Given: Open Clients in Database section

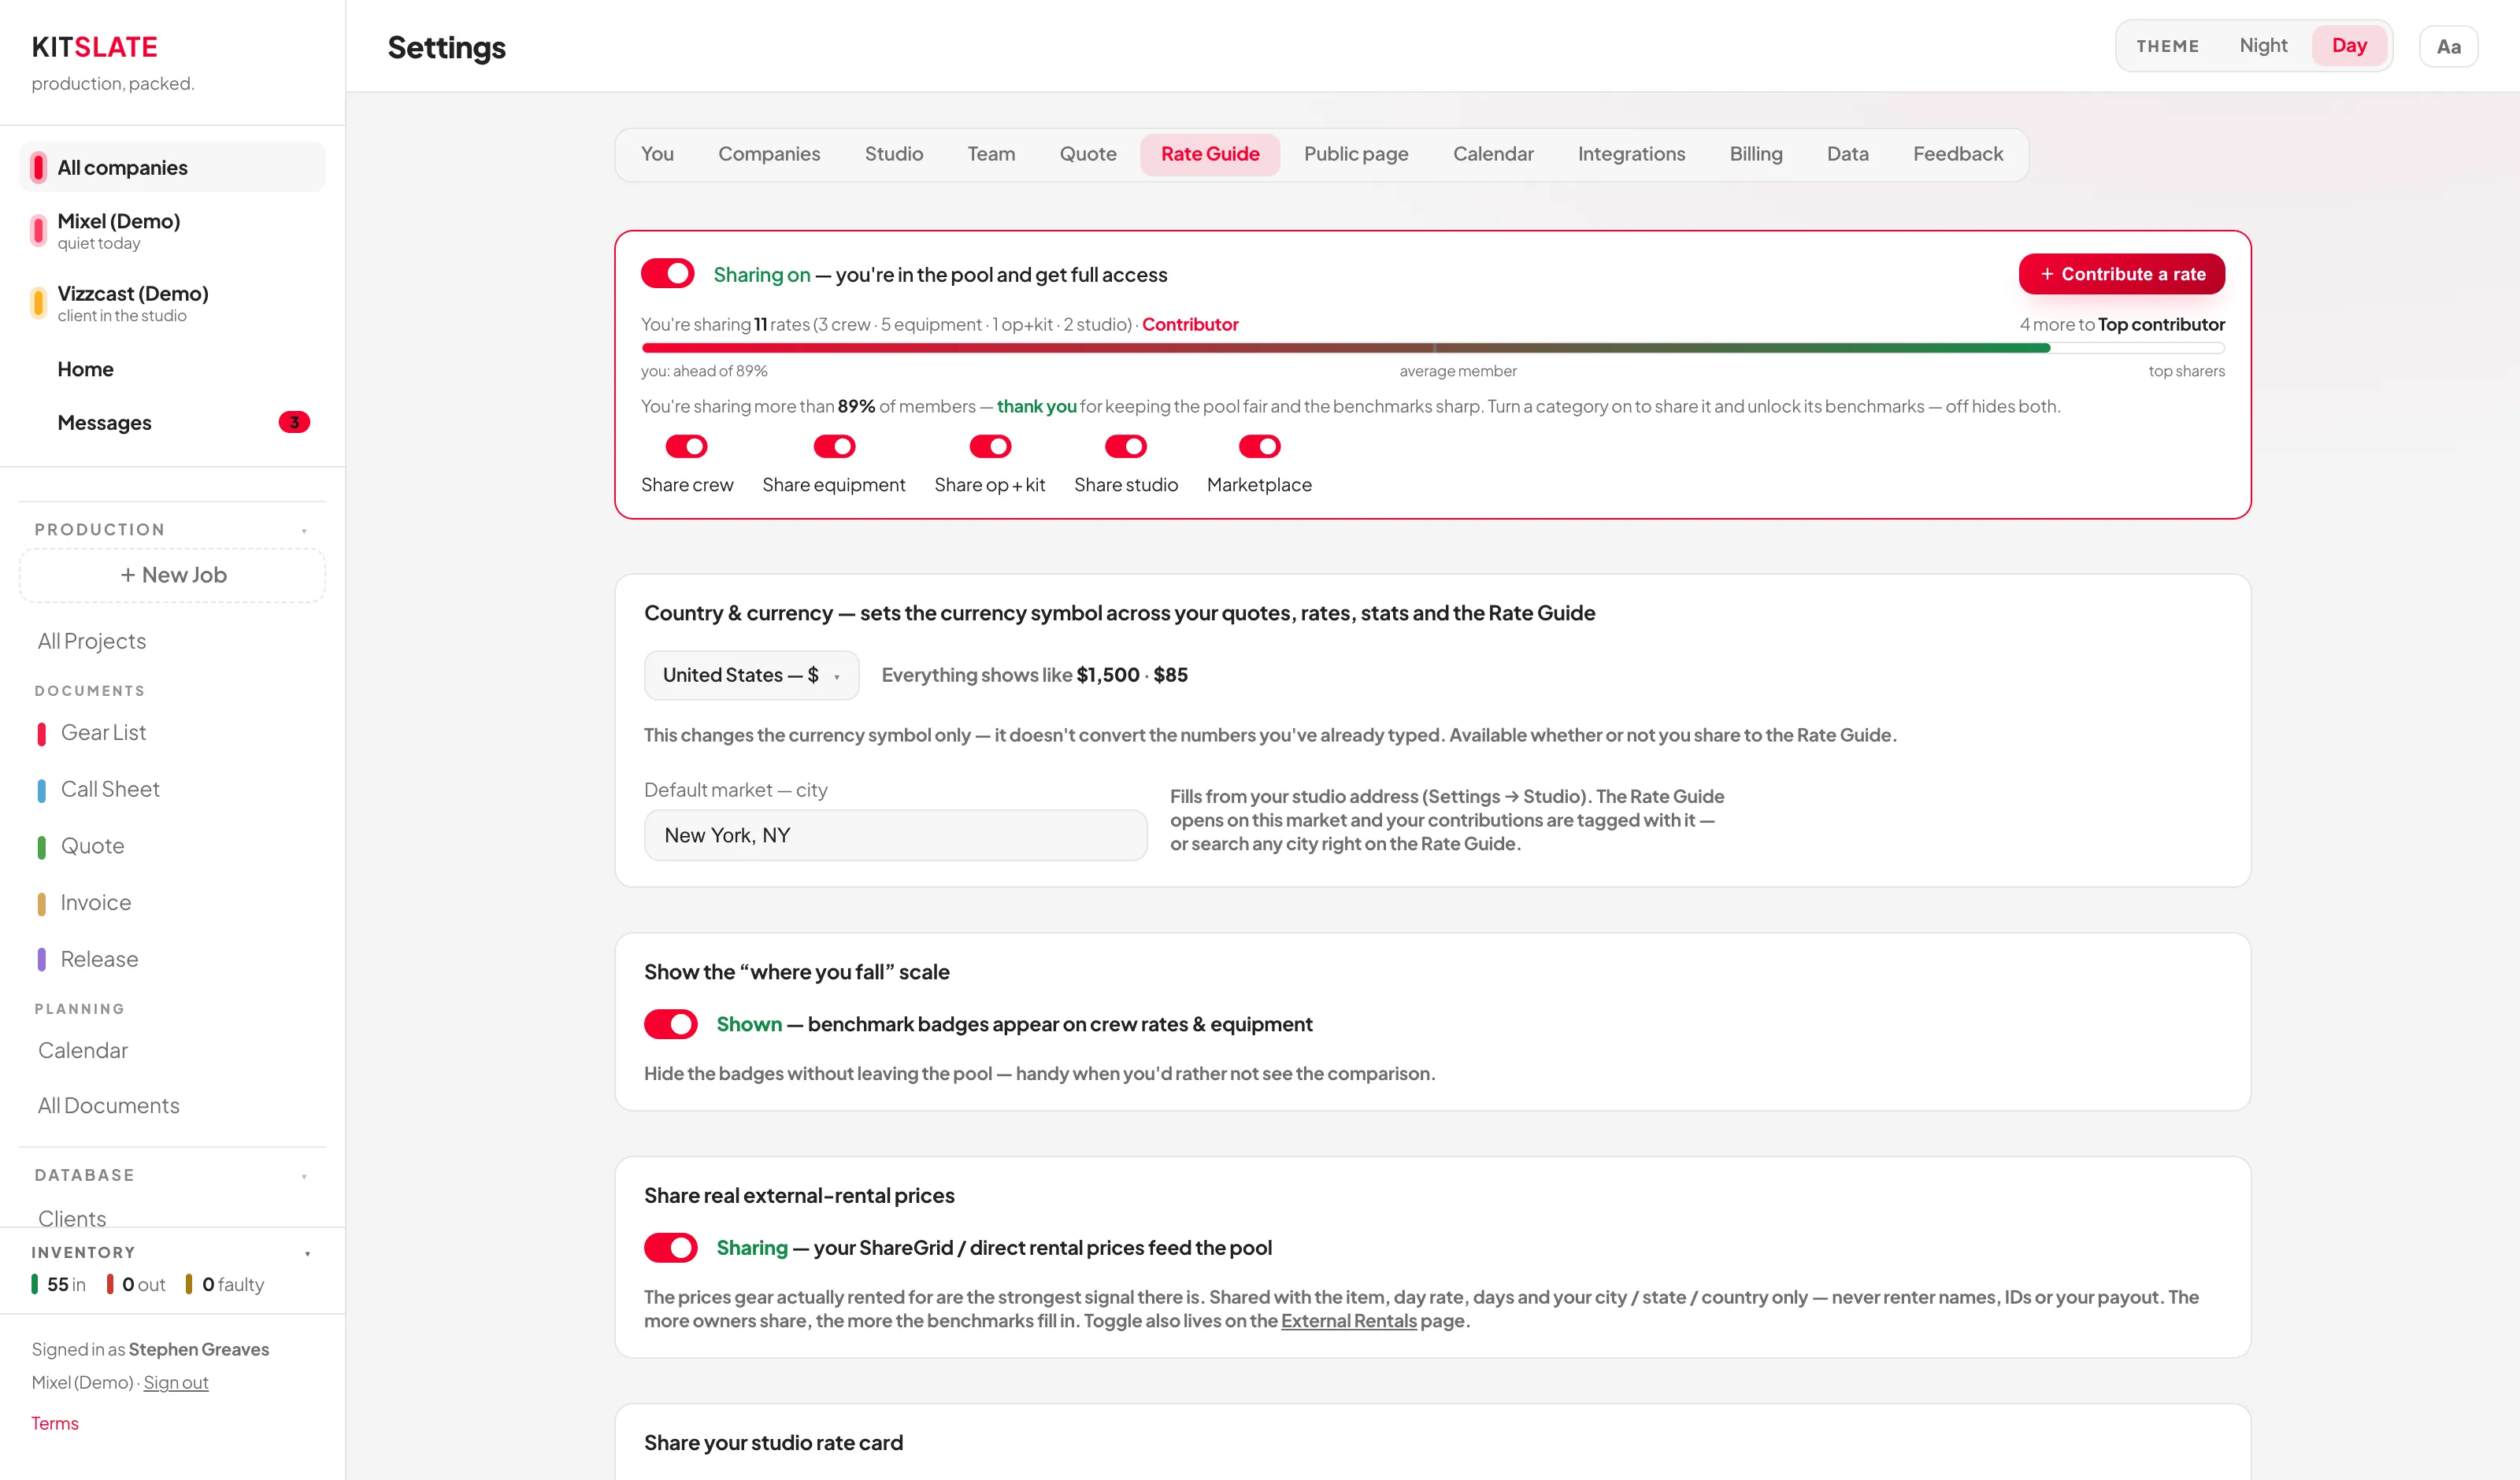Looking at the screenshot, I should point(72,1218).
